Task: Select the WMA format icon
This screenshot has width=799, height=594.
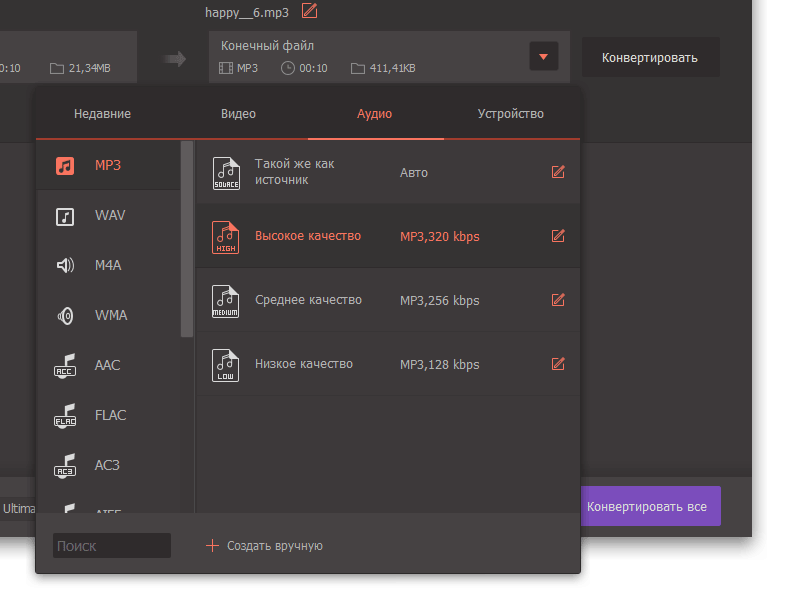Action: (x=65, y=316)
